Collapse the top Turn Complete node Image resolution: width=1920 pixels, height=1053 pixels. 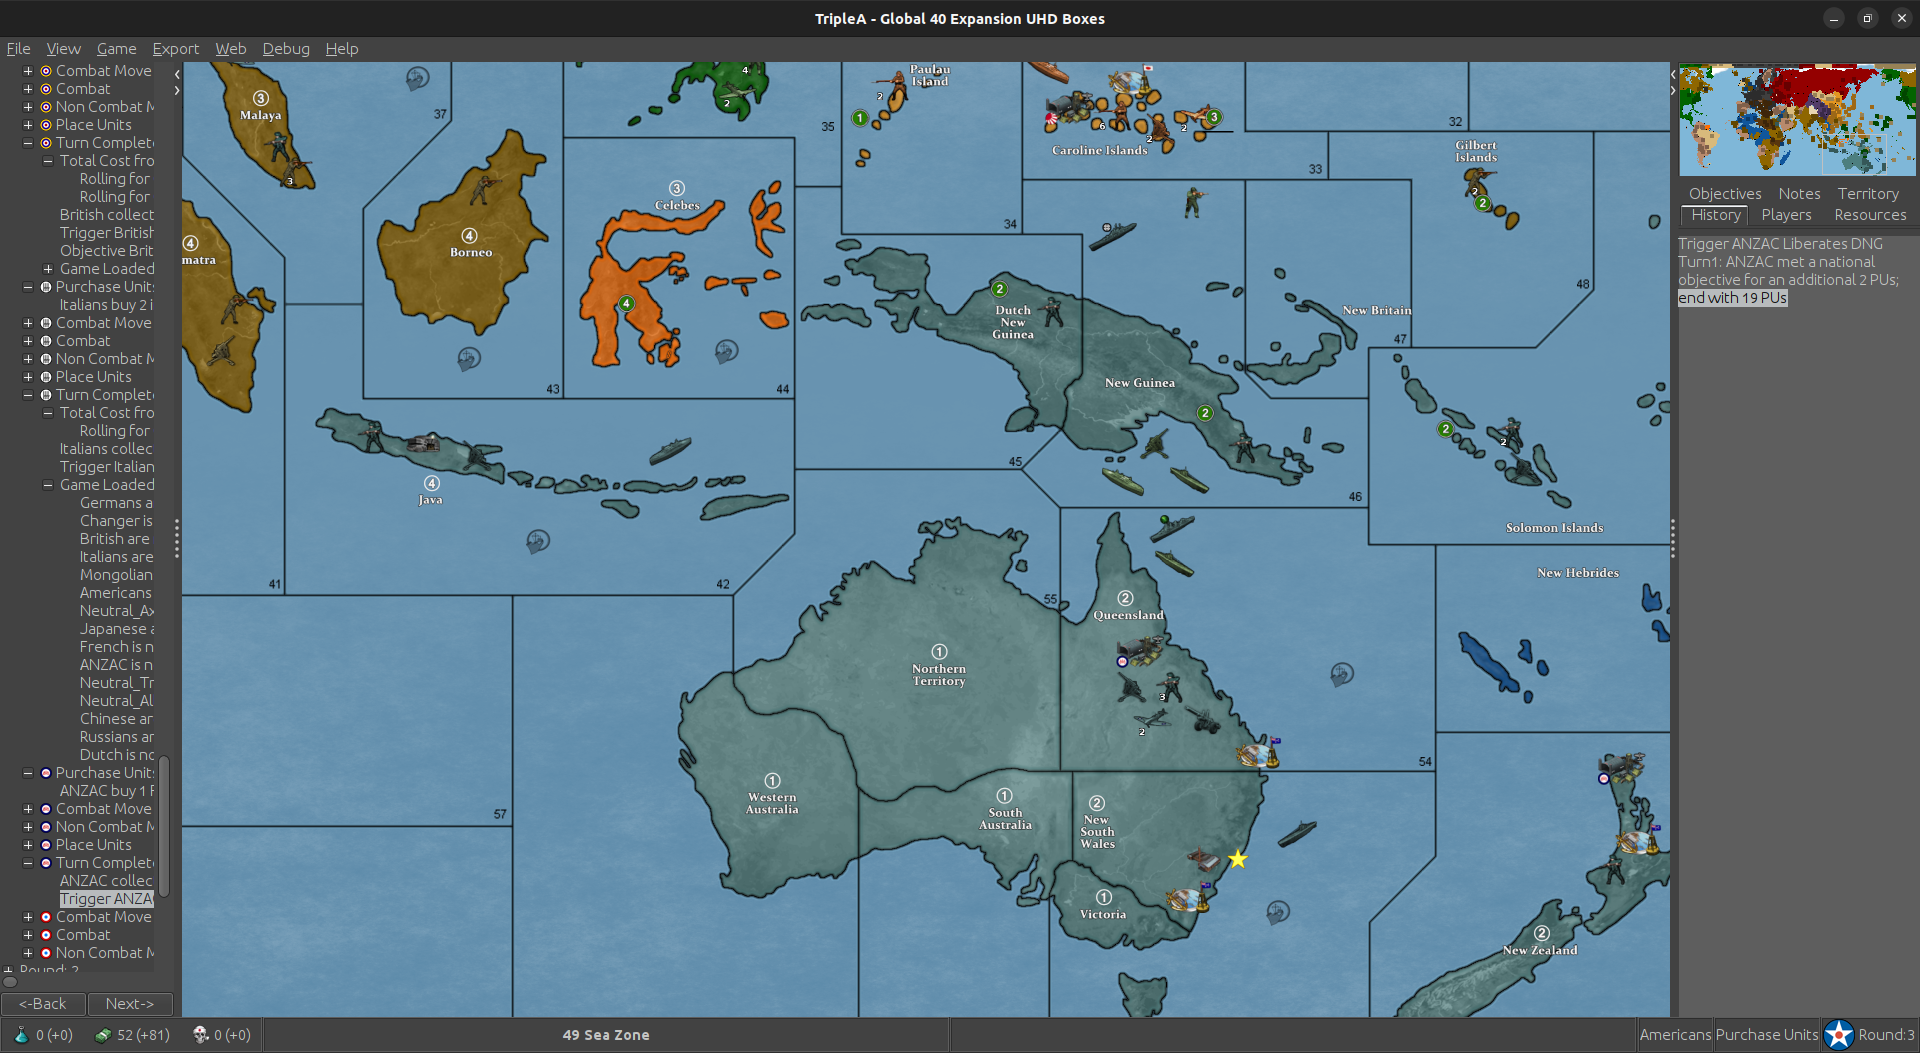click(28, 143)
